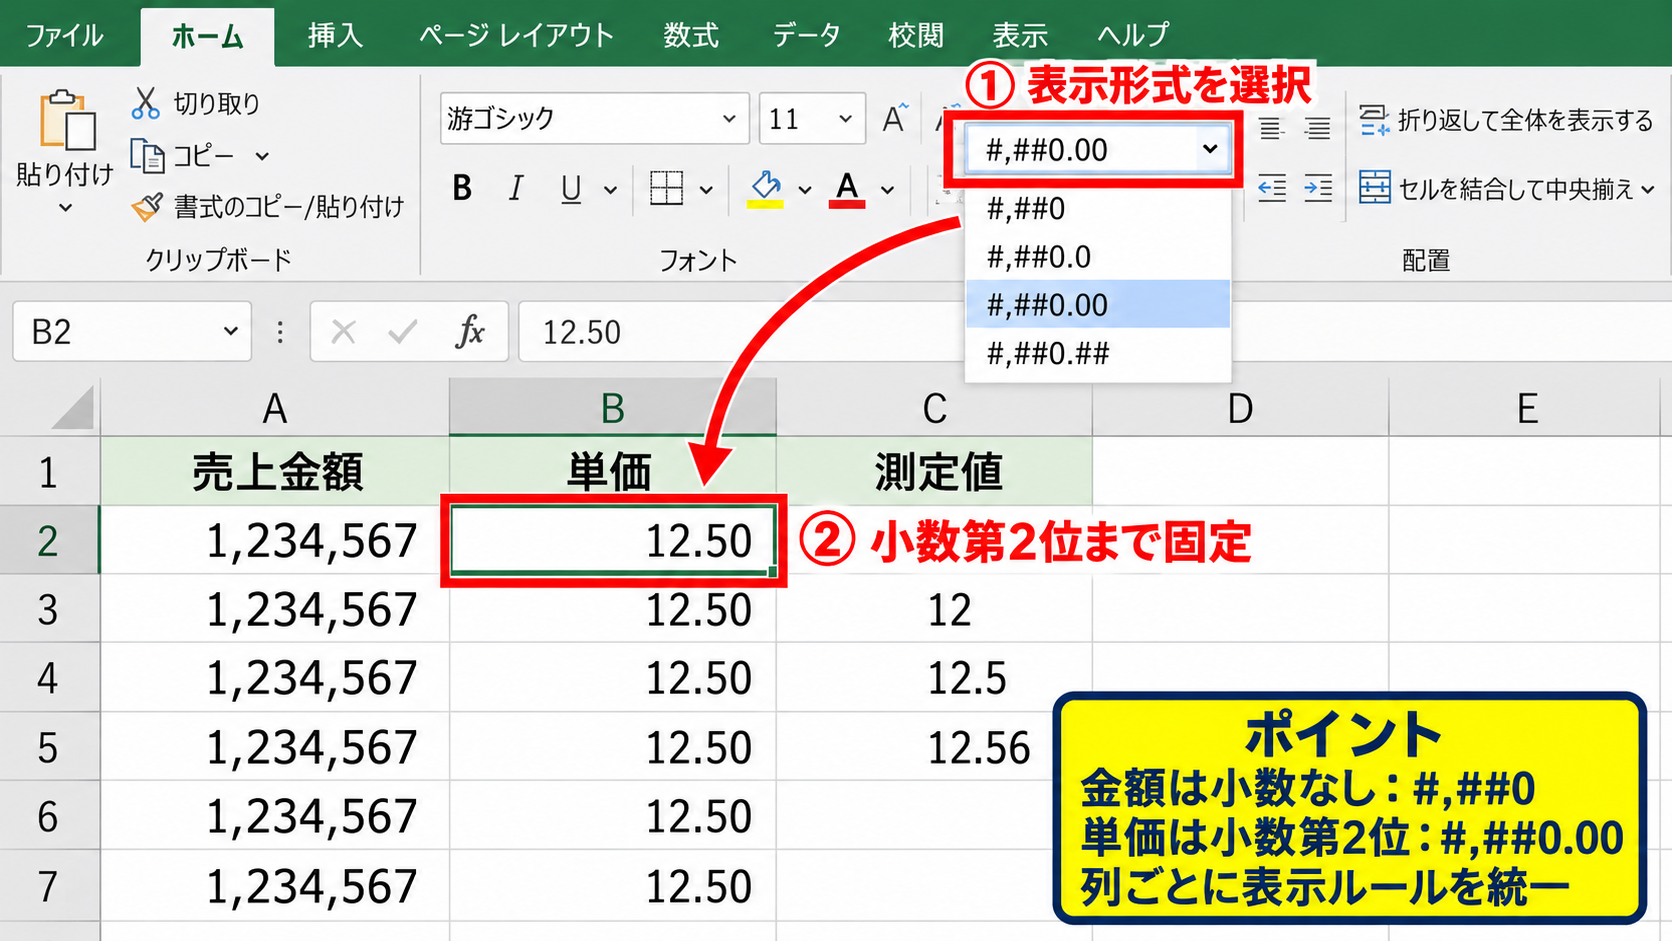The image size is (1672, 941).
Task: Select cell C5 containing 12.56
Action: [x=934, y=747]
